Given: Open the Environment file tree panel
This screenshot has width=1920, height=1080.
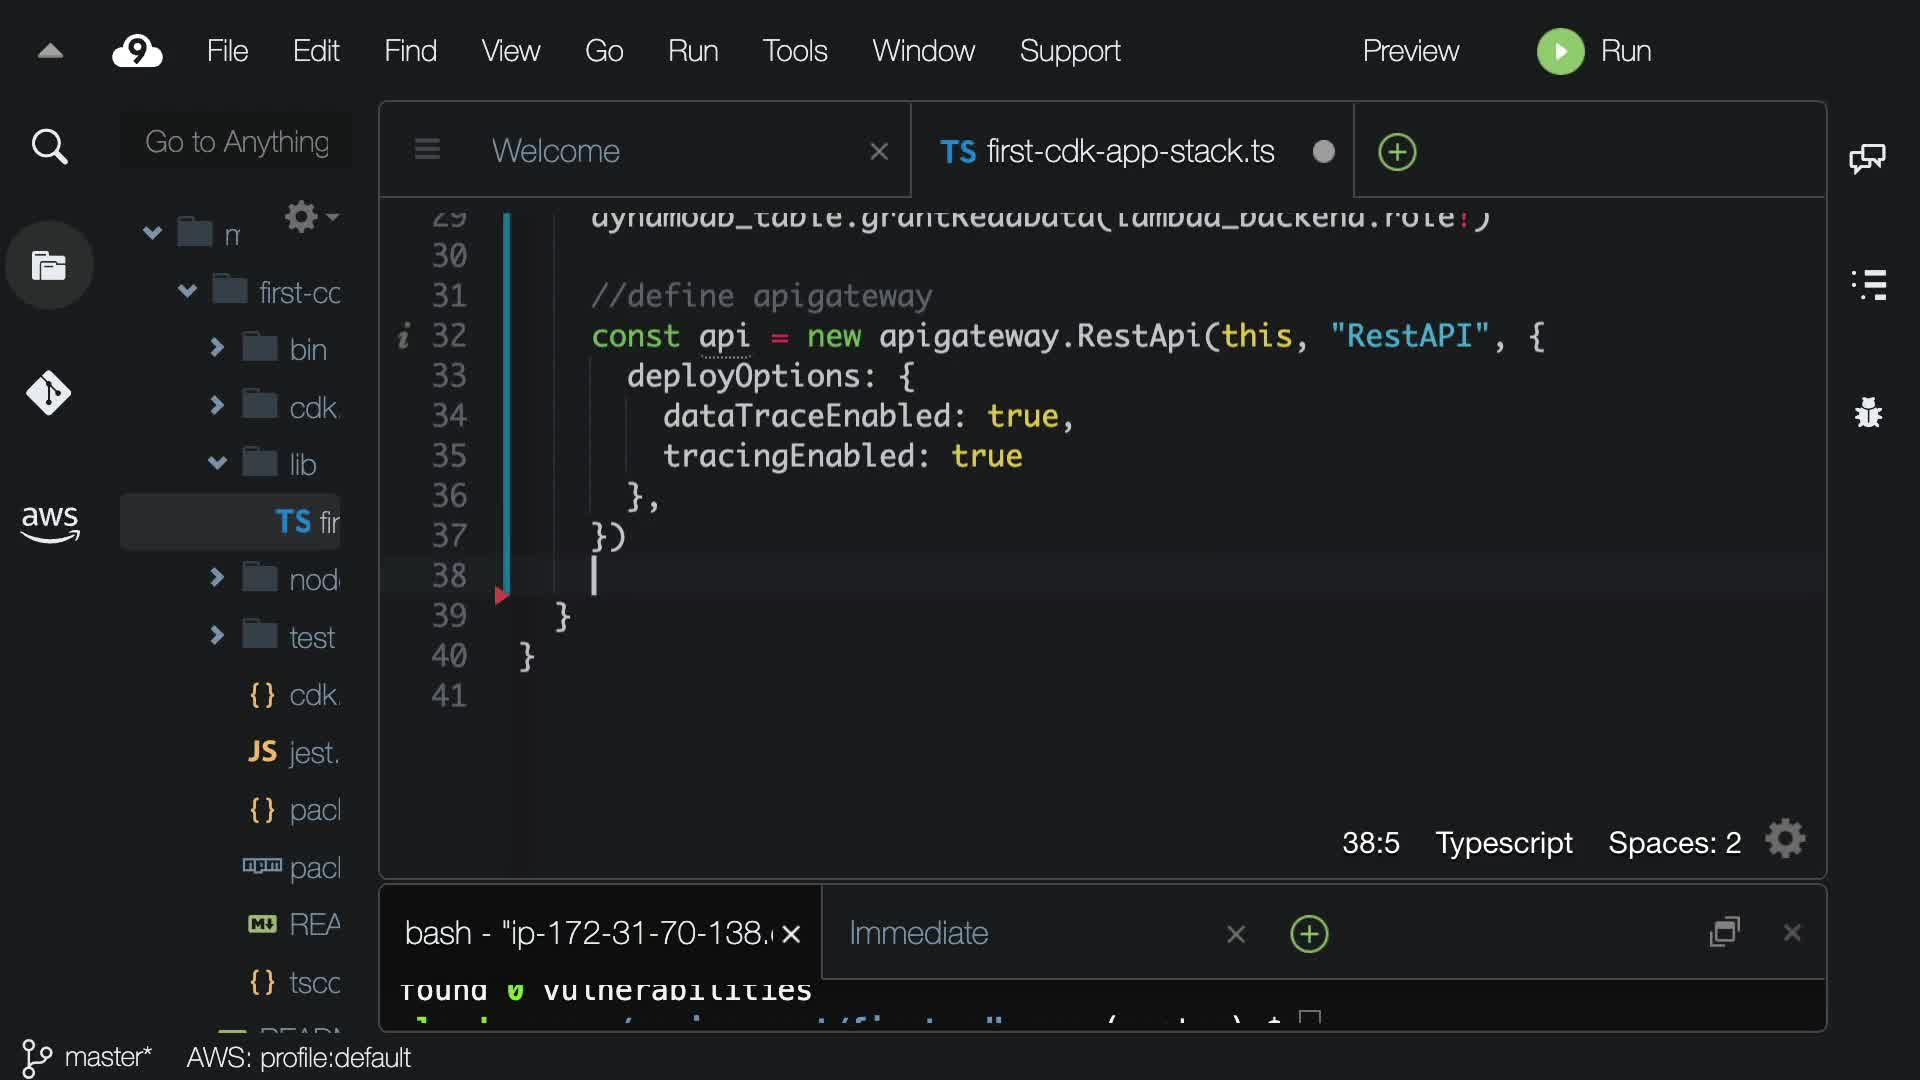Looking at the screenshot, I should 49,266.
